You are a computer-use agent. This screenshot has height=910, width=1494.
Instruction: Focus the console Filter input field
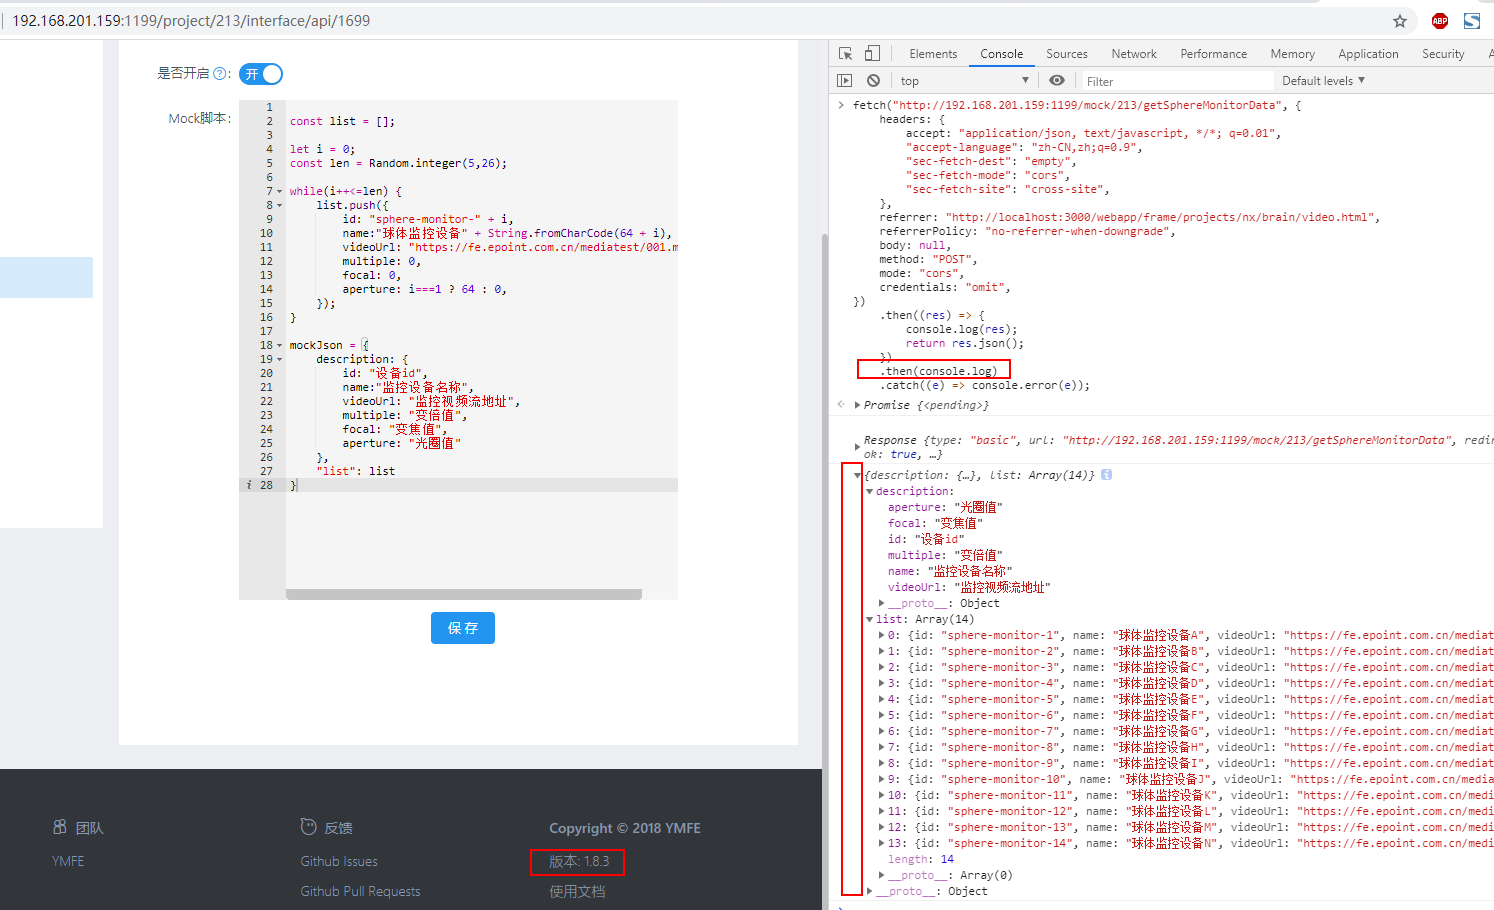(x=1176, y=81)
